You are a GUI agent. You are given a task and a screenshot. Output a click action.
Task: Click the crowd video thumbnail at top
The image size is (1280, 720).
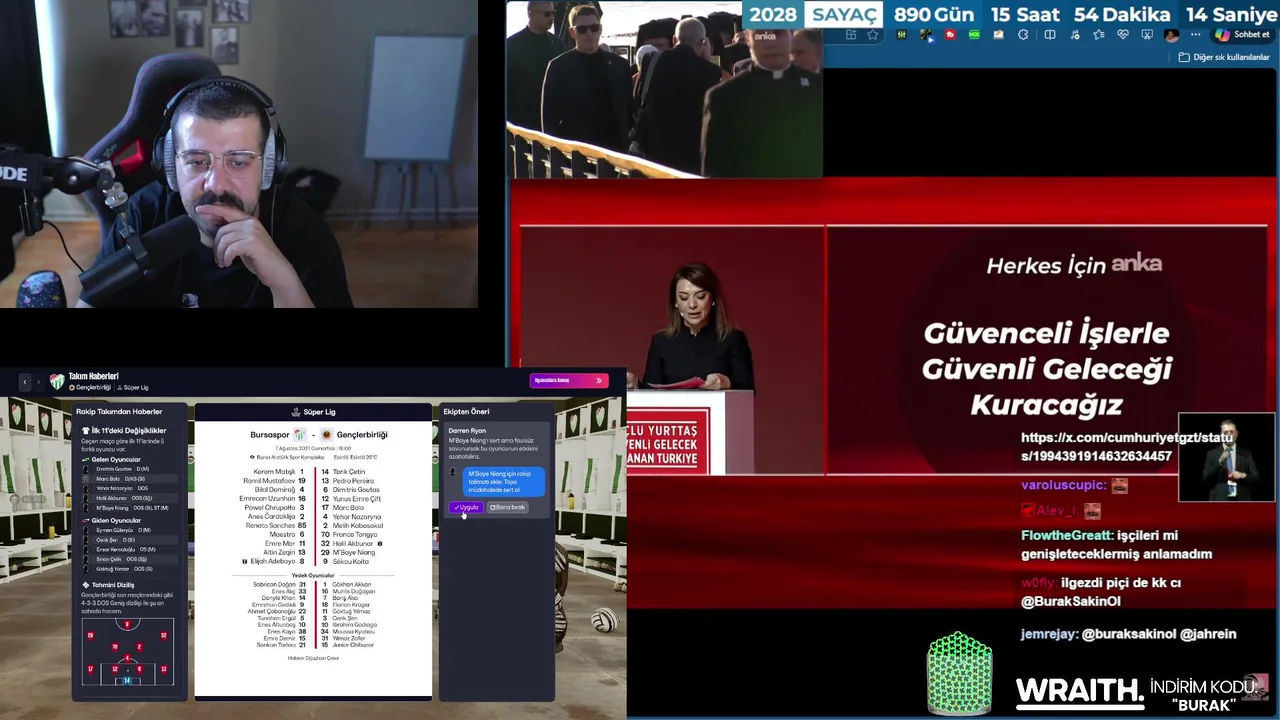point(664,89)
